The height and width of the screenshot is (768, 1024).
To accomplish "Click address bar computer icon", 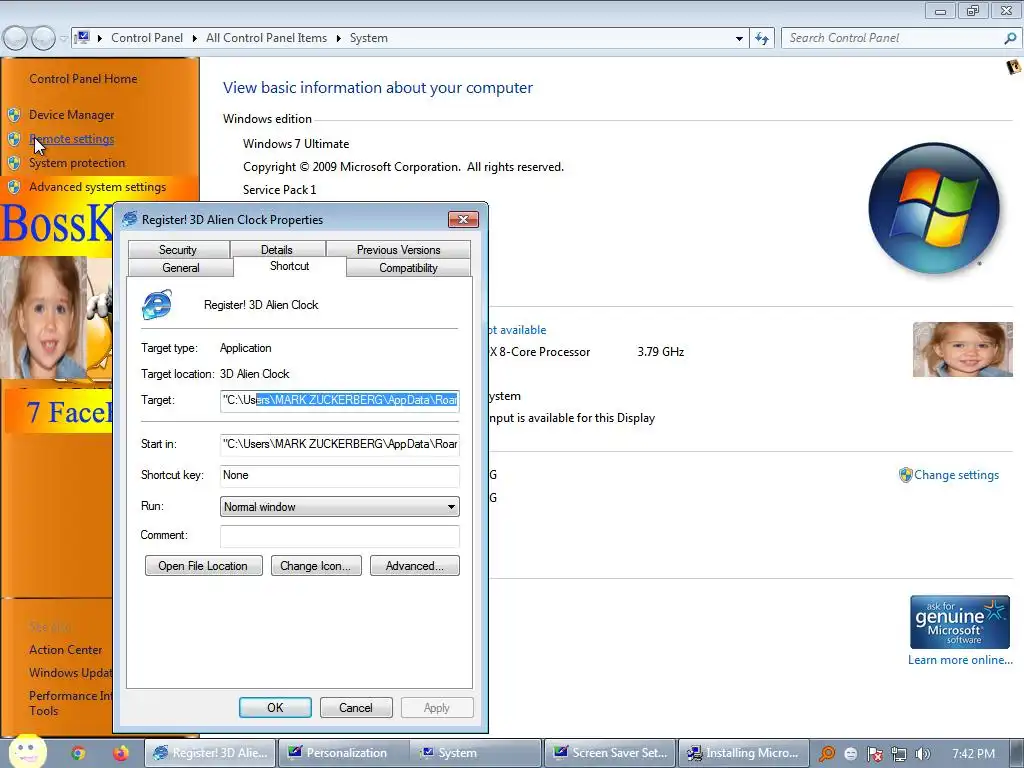I will [x=83, y=38].
